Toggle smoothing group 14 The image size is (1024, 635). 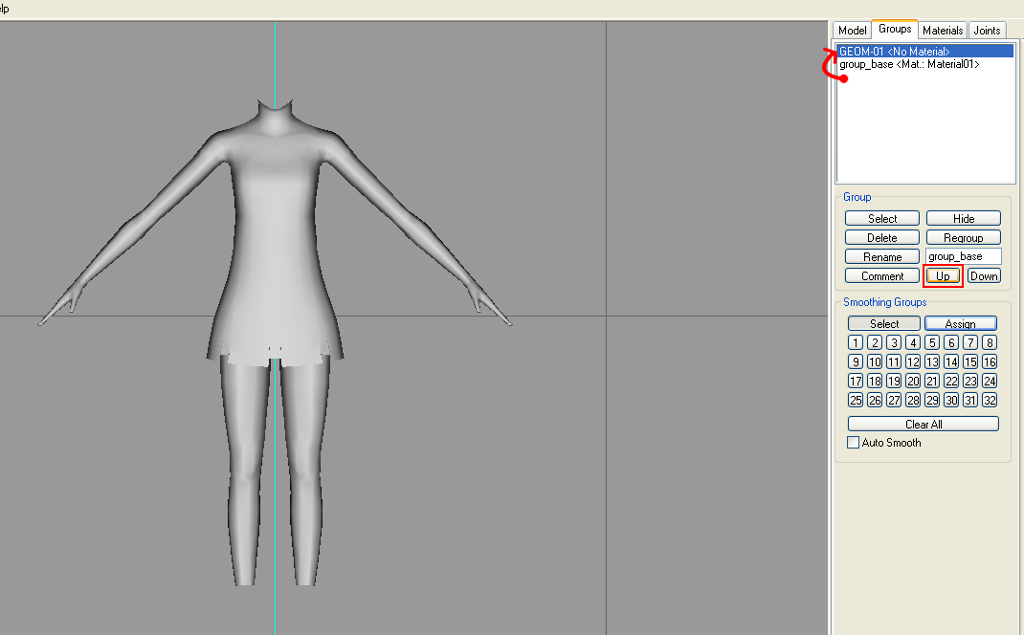952,361
